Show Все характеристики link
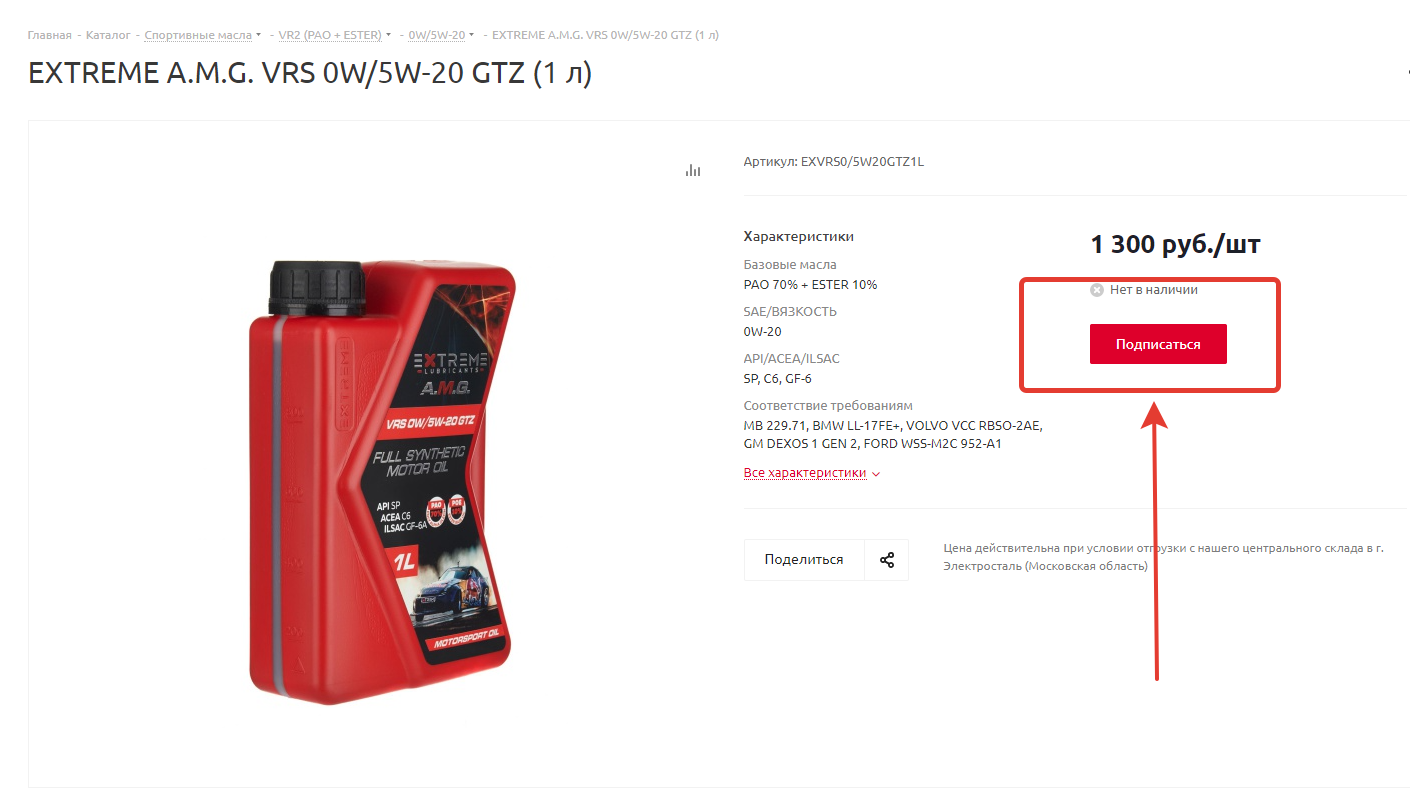This screenshot has height=805, width=1410. pos(805,473)
